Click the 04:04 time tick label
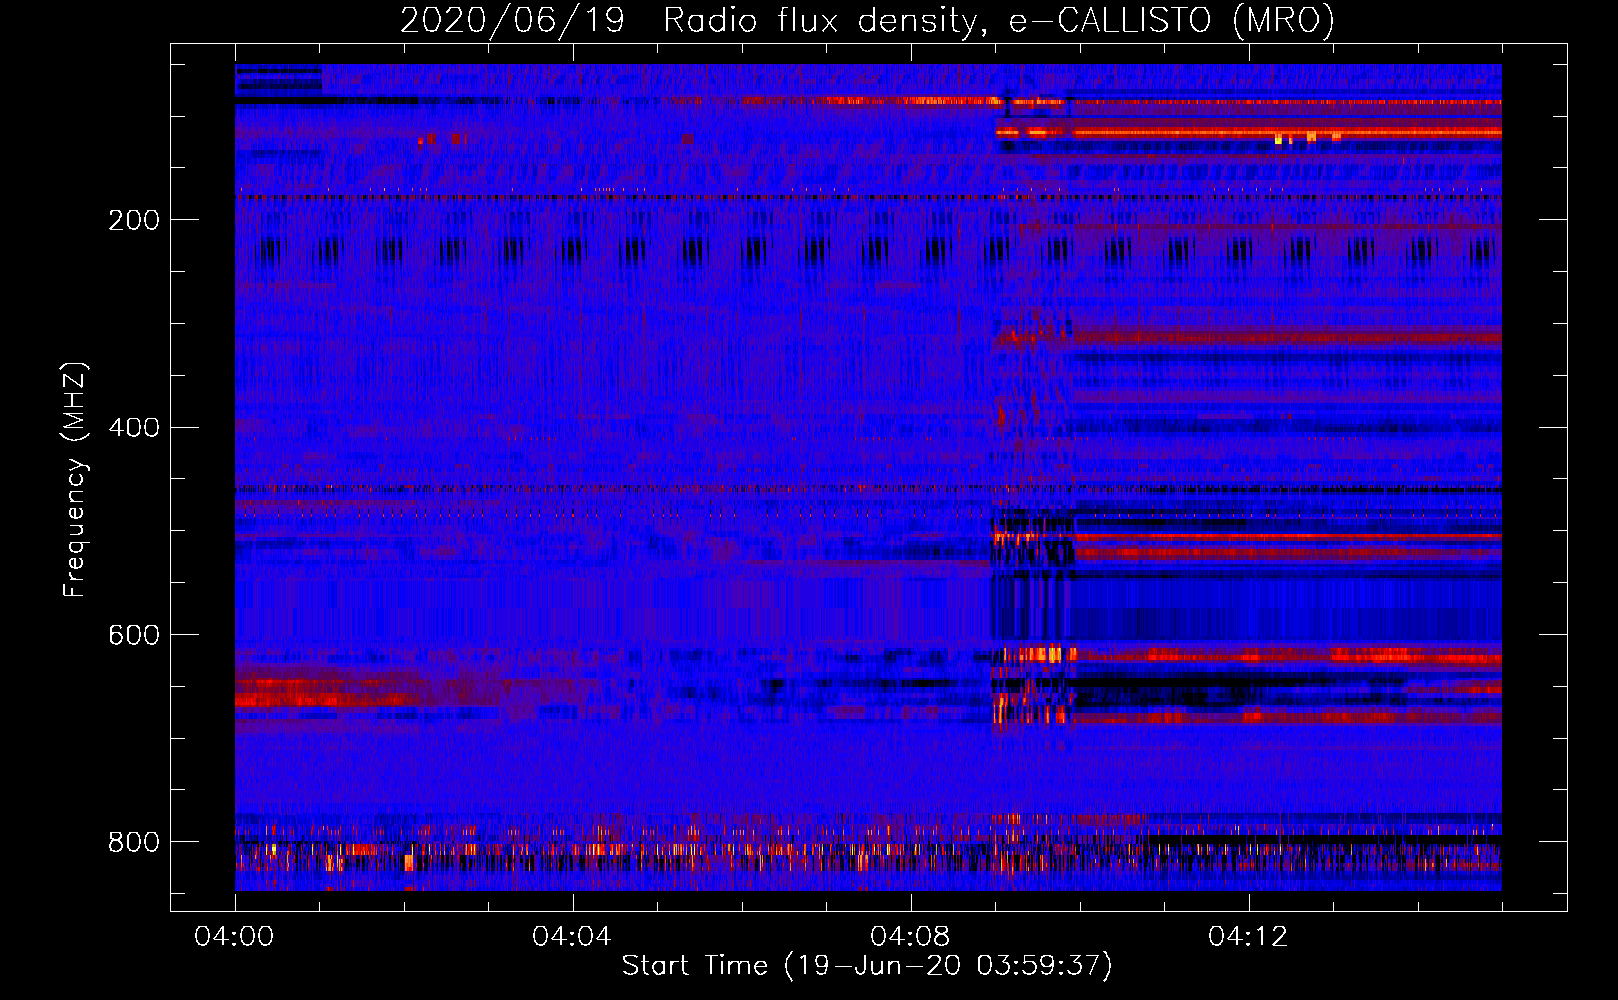The image size is (1618, 1000). coord(572,937)
